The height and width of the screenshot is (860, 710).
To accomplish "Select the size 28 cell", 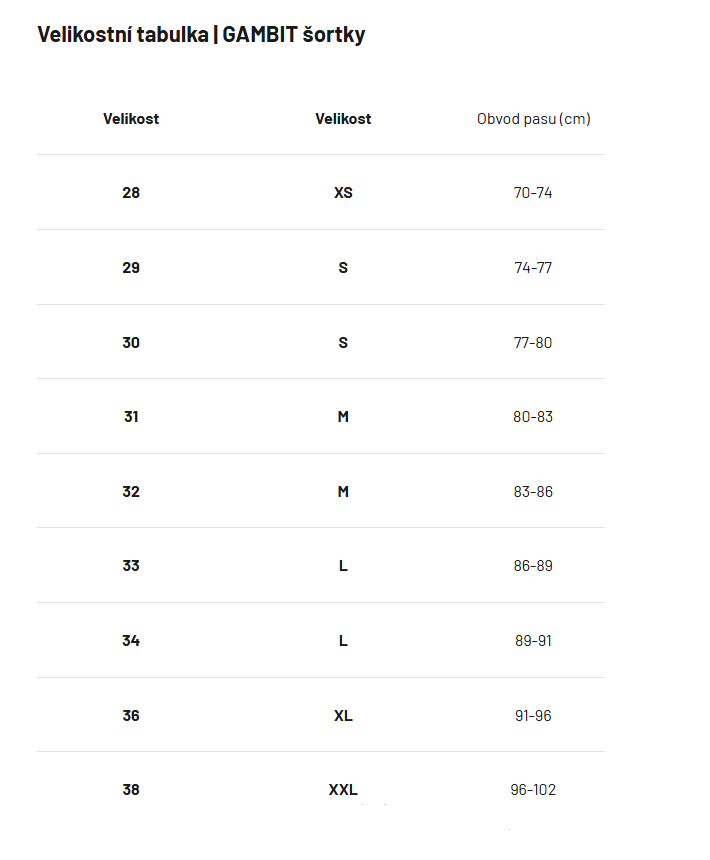I will click(131, 193).
